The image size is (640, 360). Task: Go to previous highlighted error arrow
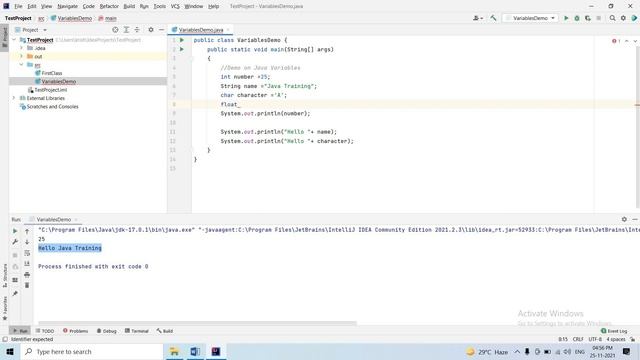click(627, 41)
